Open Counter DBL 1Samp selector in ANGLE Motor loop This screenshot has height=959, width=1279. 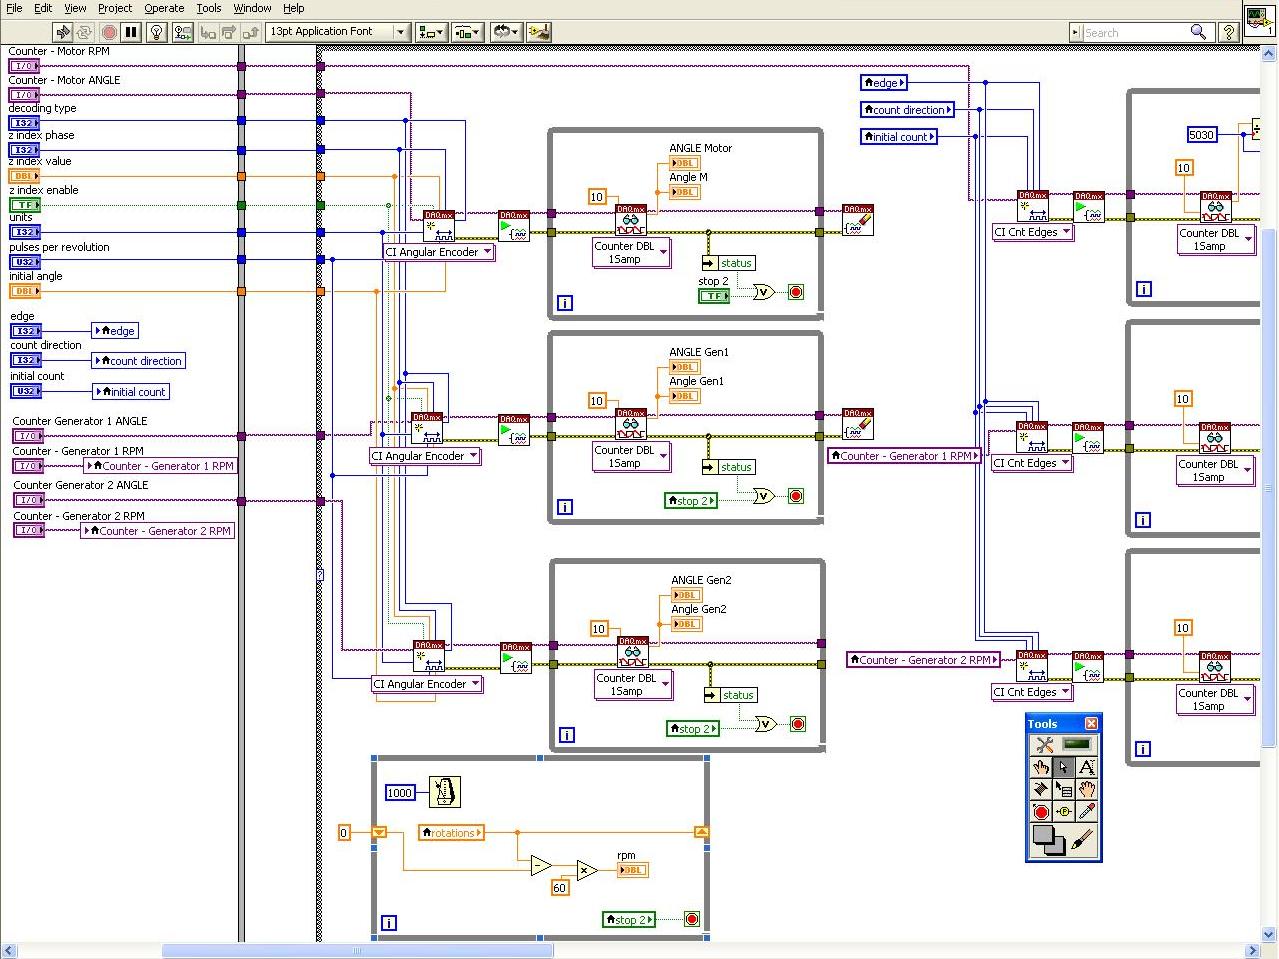click(x=632, y=253)
